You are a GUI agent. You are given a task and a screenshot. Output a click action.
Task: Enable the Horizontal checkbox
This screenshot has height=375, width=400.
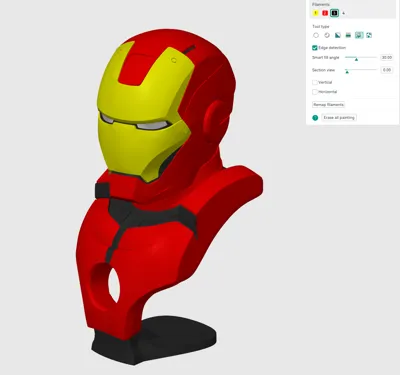(315, 92)
